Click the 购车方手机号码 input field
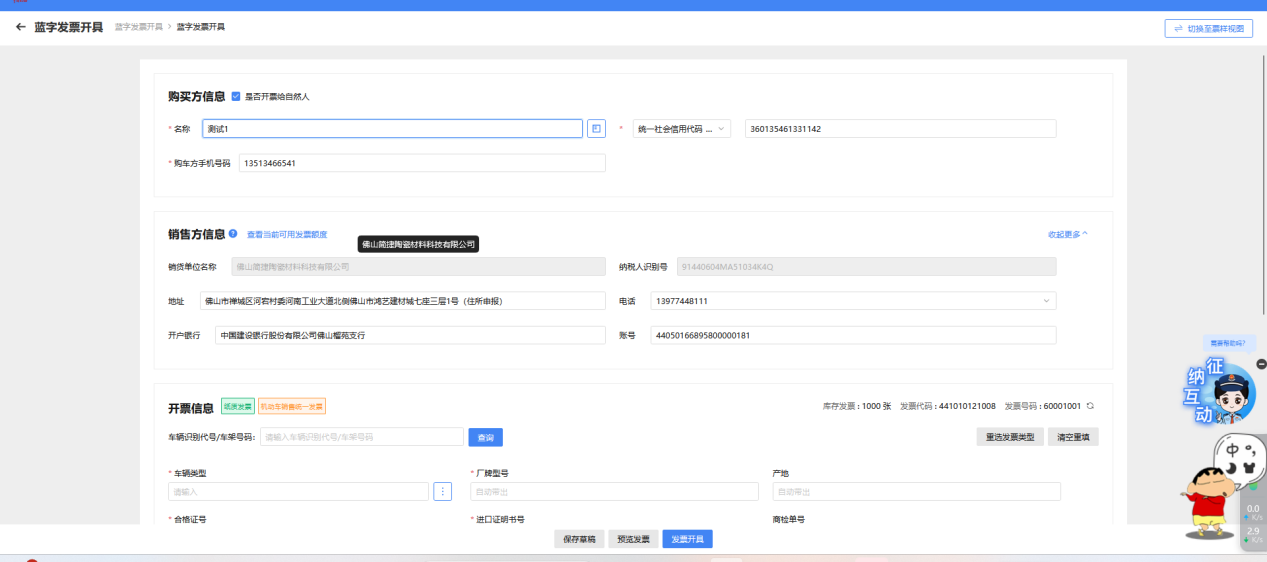The height and width of the screenshot is (562, 1267). click(422, 163)
